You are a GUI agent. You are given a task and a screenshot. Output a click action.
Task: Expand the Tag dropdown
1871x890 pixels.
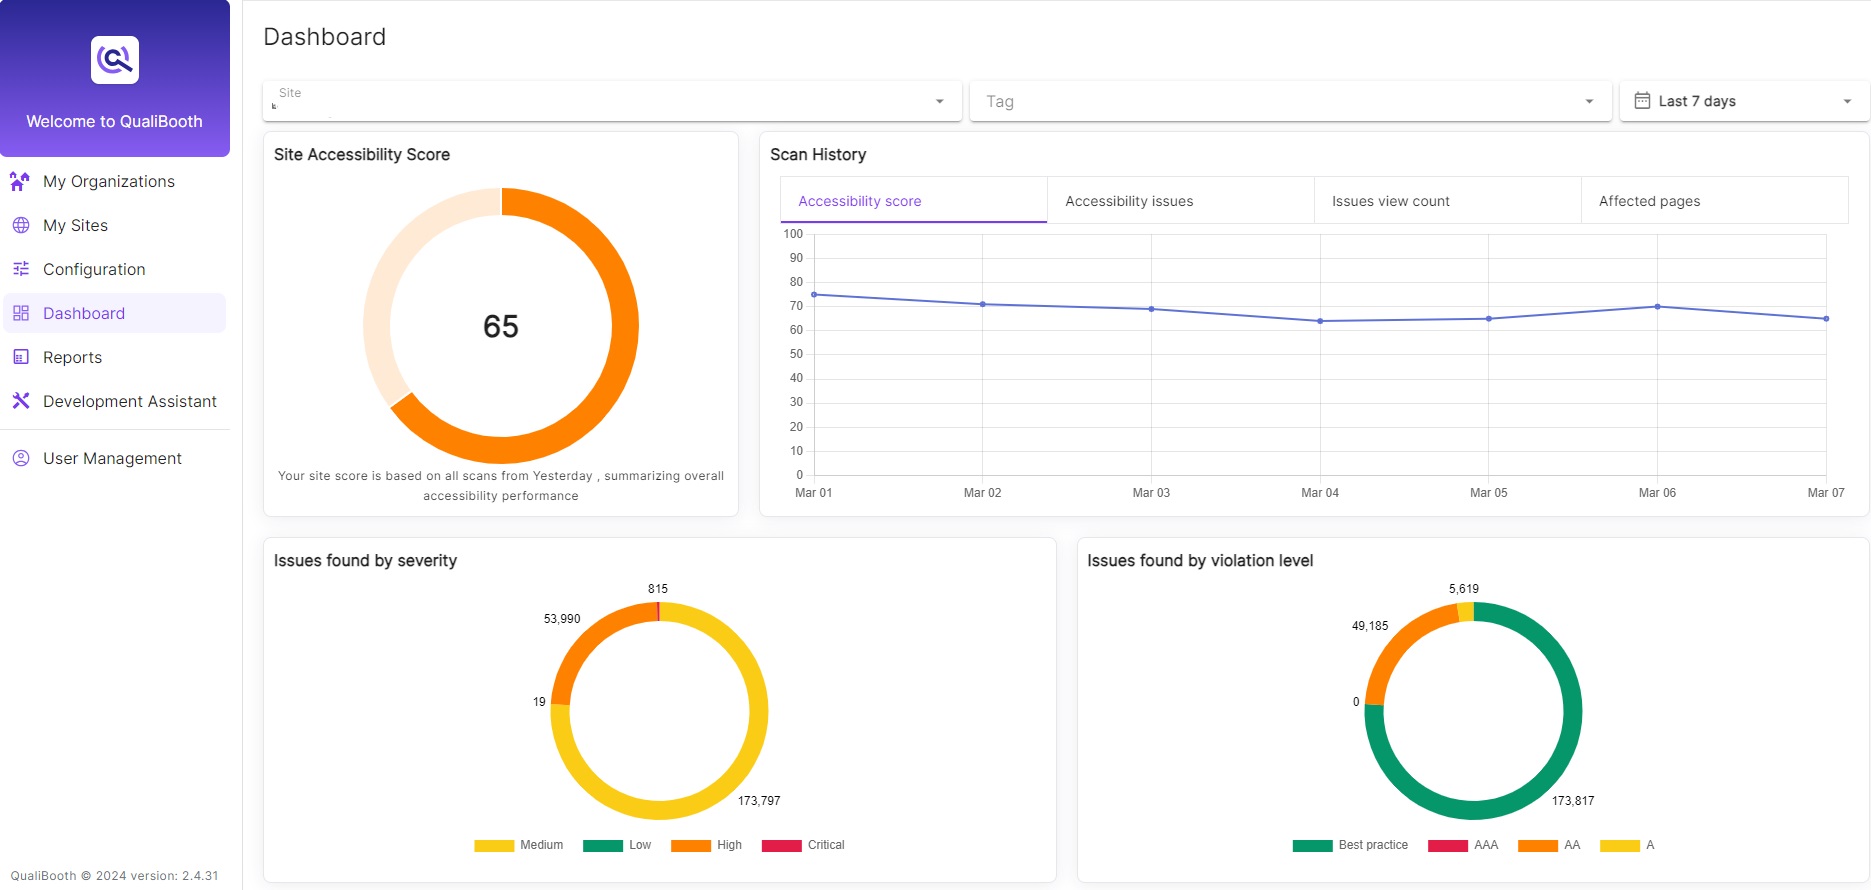coord(1290,101)
